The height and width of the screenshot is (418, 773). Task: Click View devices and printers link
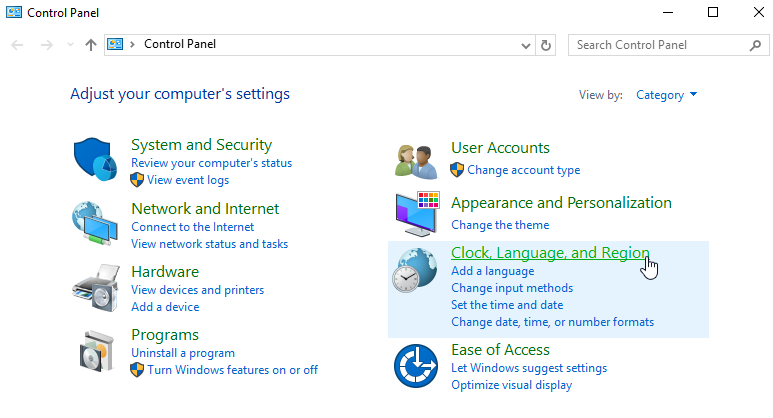pyautogui.click(x=197, y=290)
